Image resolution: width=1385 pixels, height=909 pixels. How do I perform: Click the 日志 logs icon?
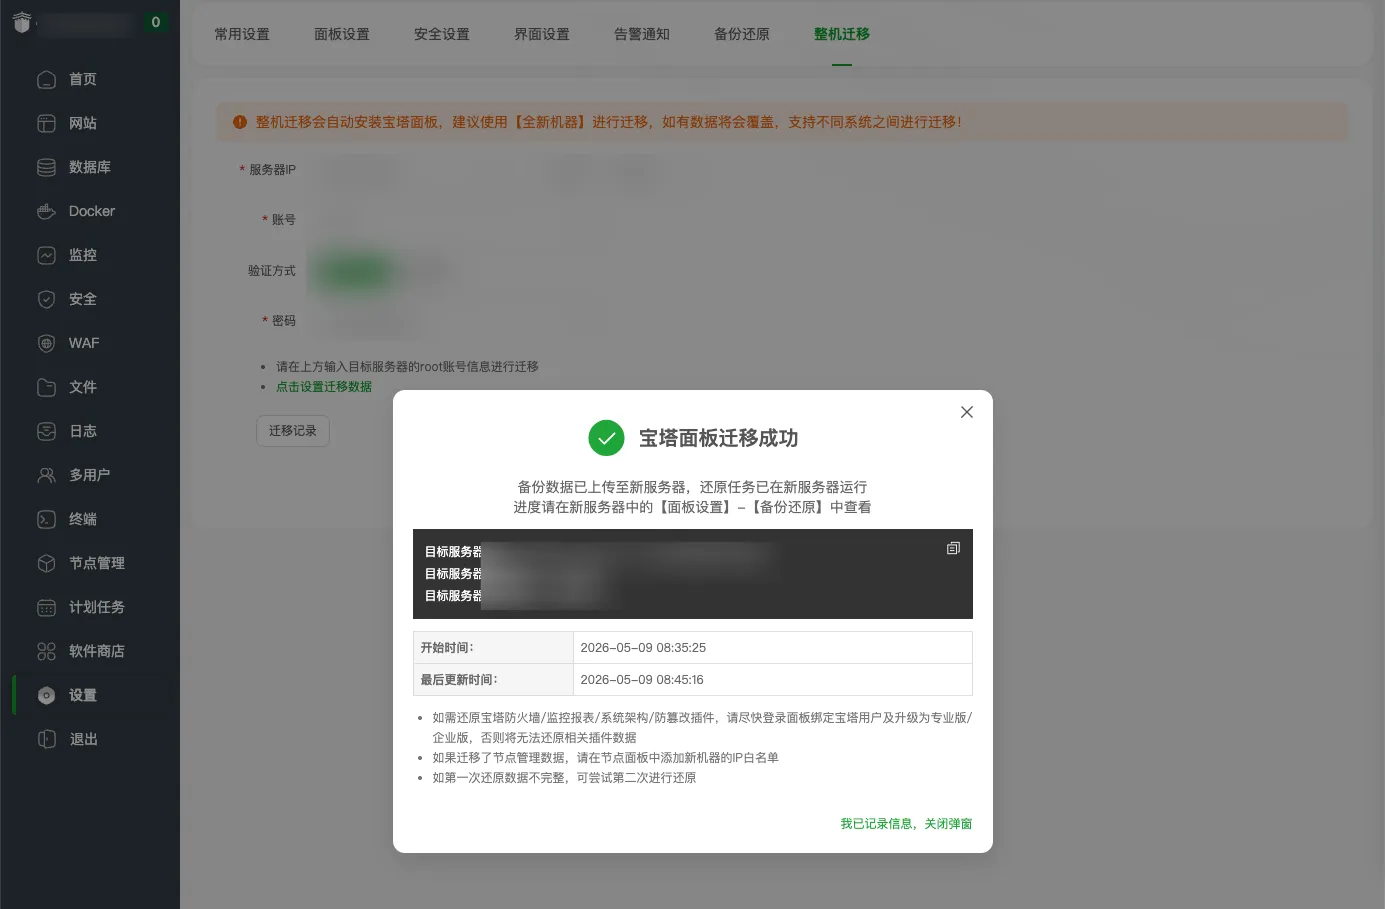(x=46, y=431)
